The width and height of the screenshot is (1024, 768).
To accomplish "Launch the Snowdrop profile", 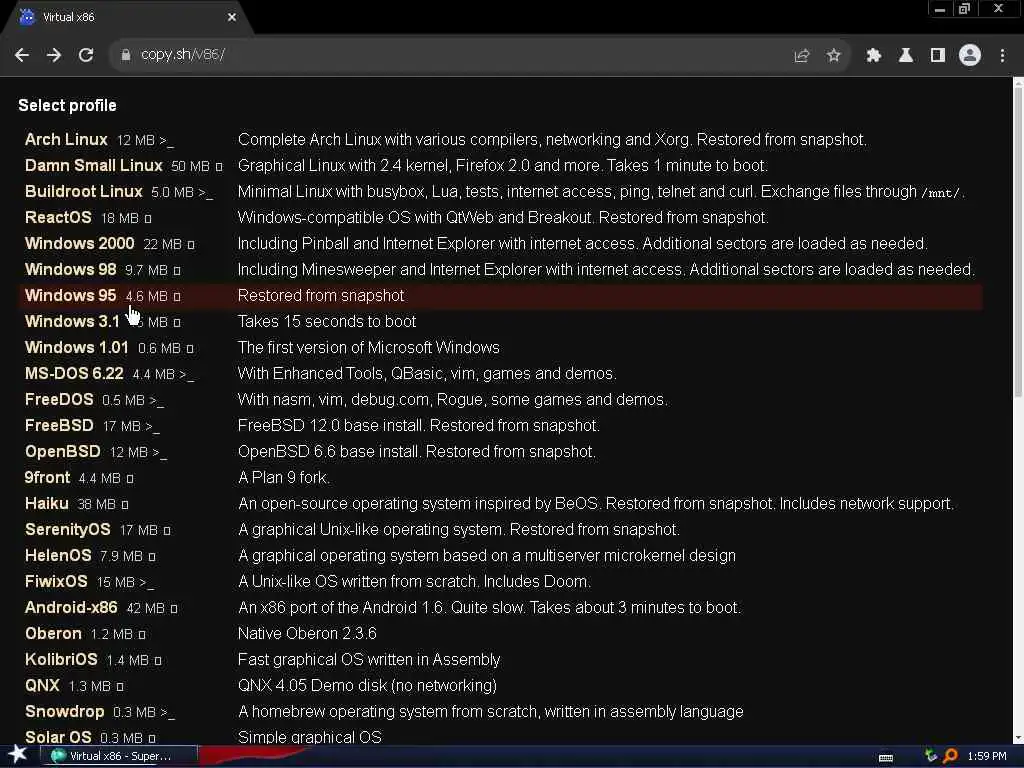I will pyautogui.click(x=65, y=712).
